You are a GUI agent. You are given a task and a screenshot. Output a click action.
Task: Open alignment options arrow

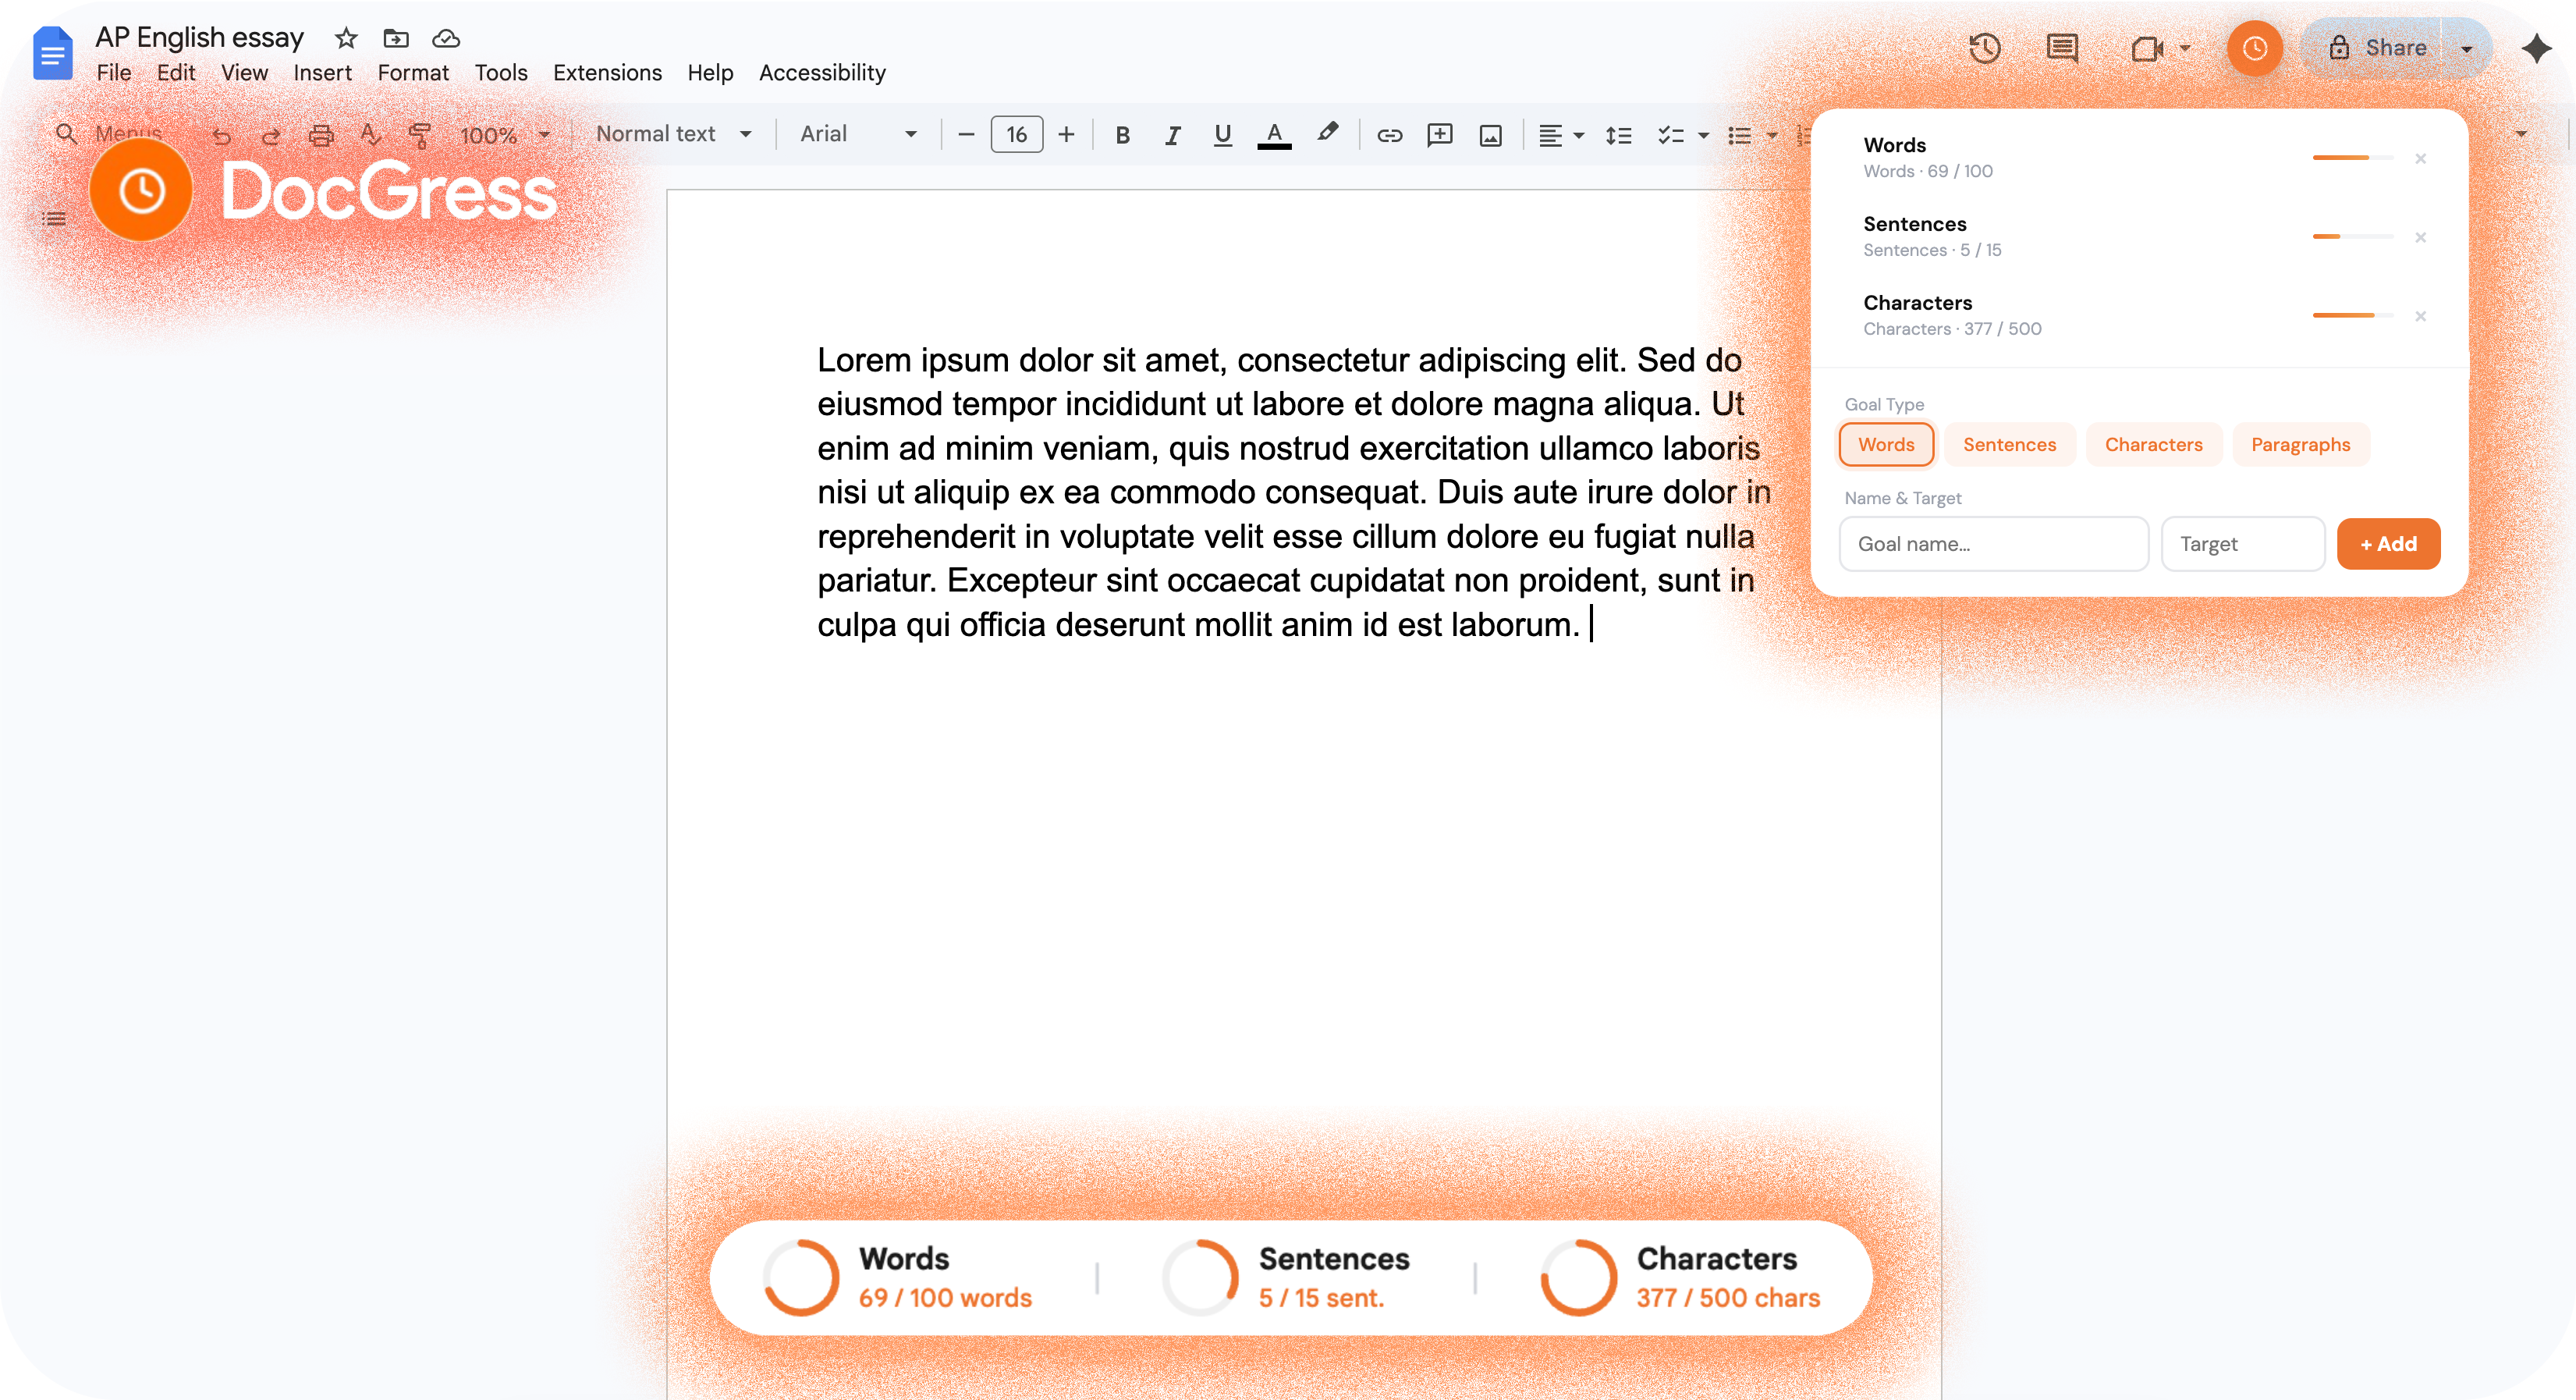pos(1578,135)
